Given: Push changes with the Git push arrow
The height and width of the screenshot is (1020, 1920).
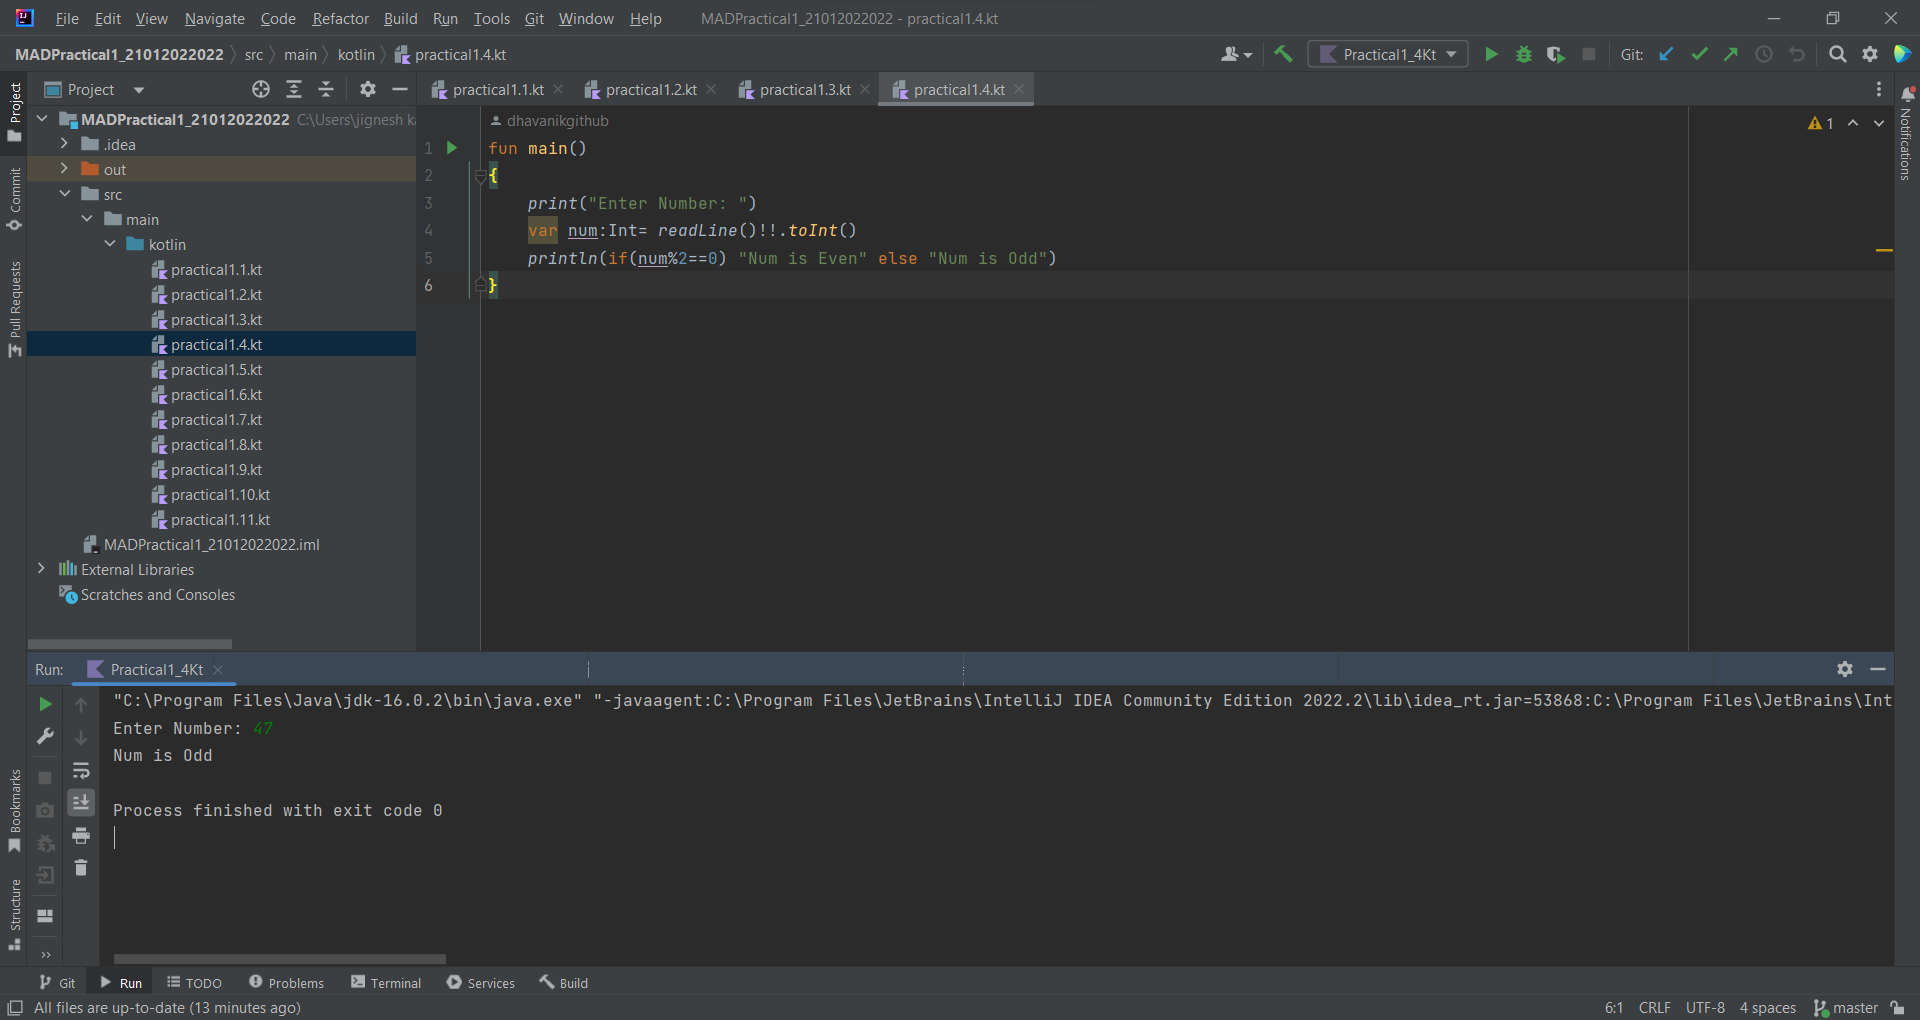Looking at the screenshot, I should [x=1731, y=54].
